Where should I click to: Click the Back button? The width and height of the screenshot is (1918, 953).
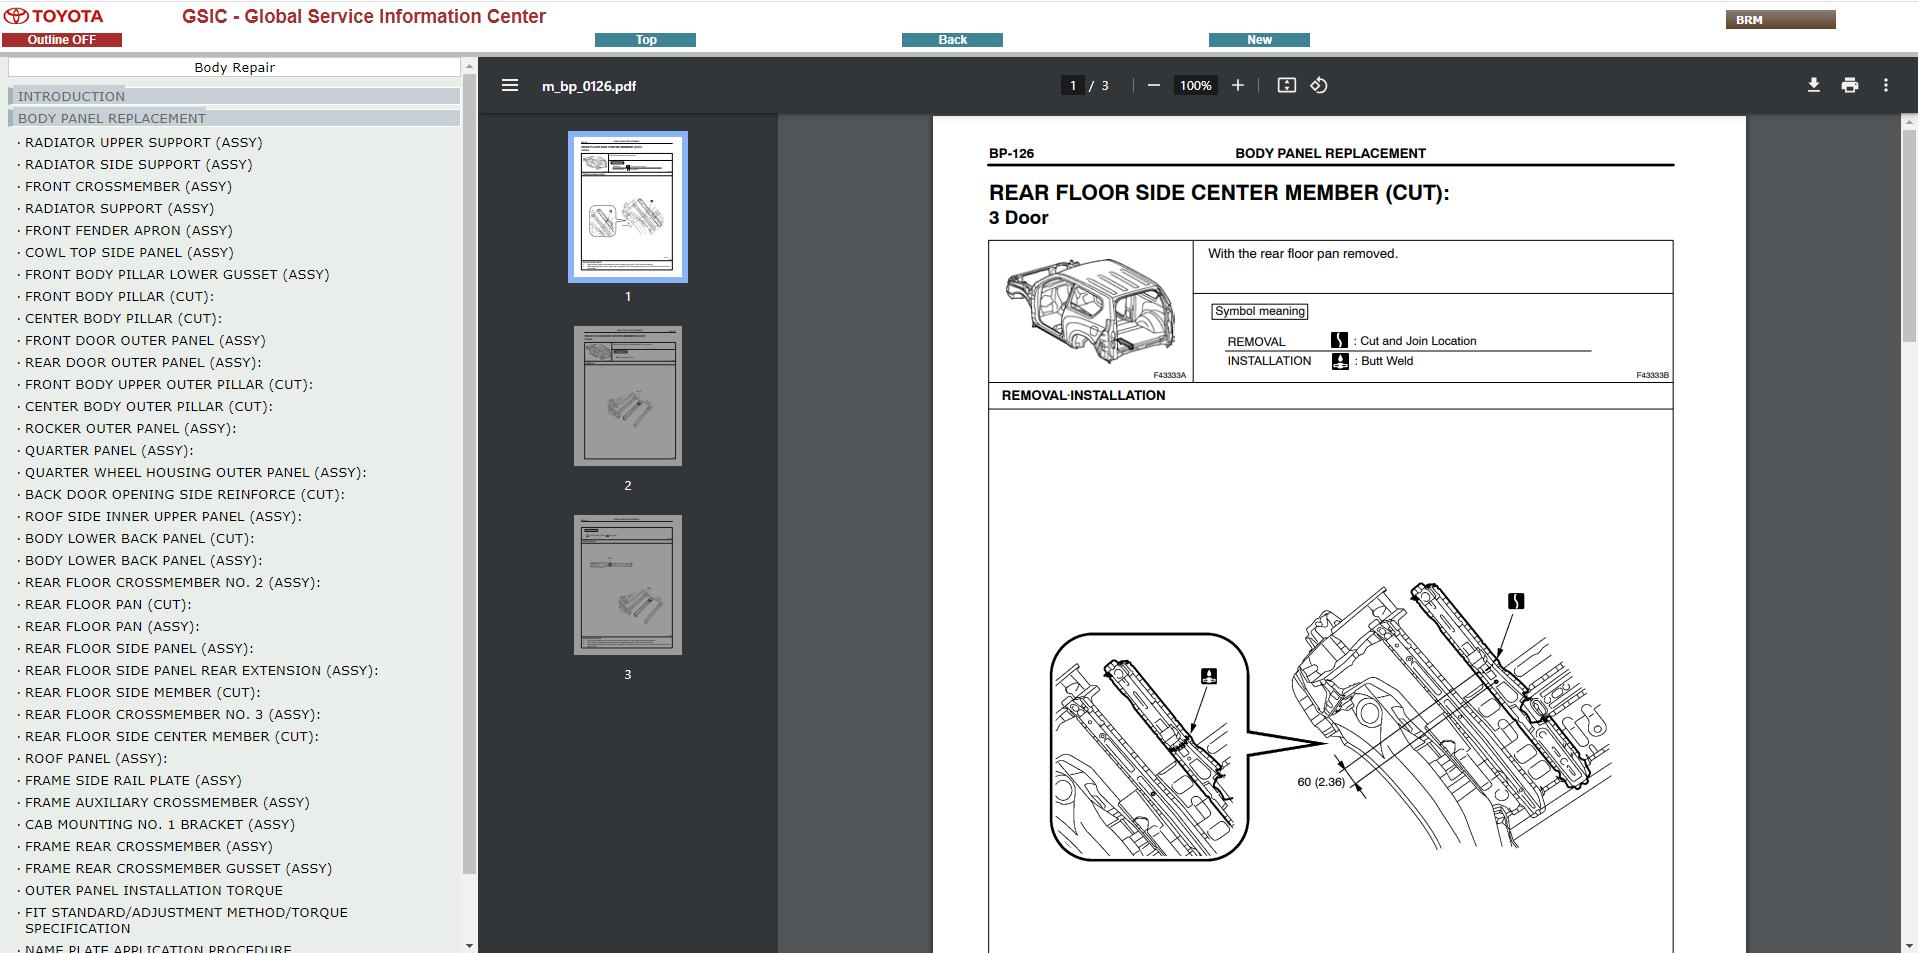pos(952,40)
